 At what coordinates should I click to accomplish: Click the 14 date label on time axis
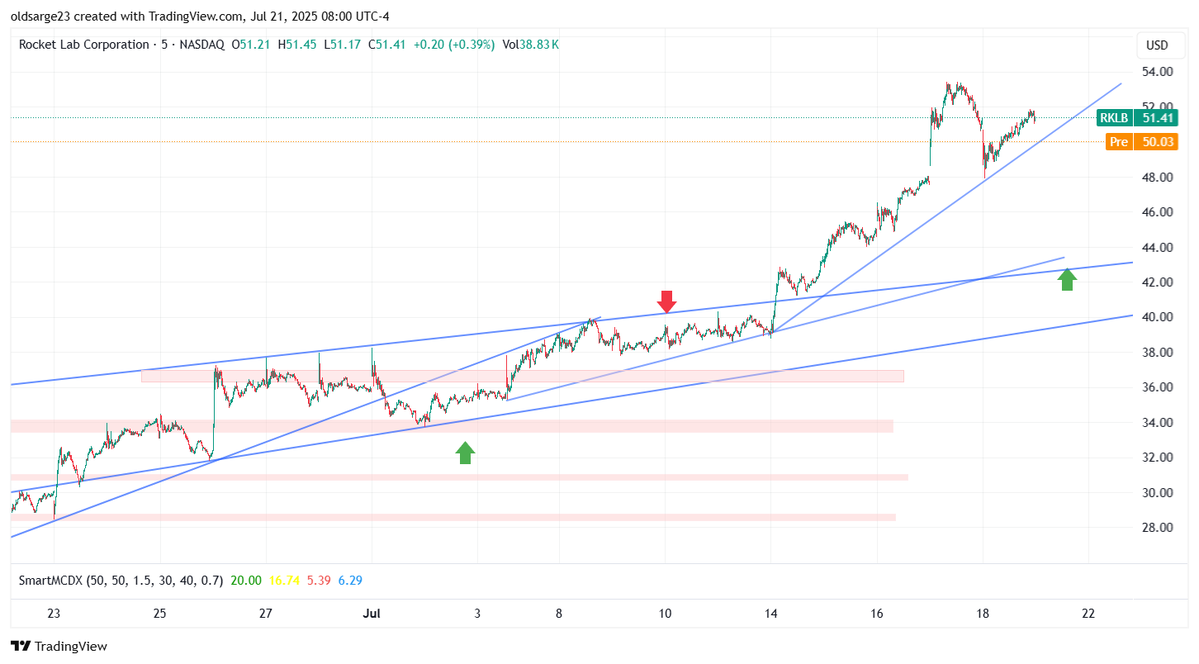tap(771, 614)
